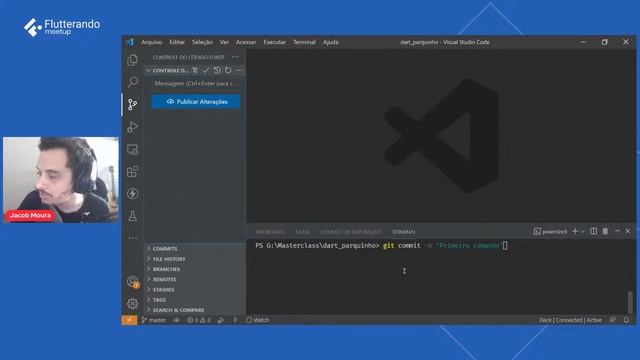Open the Acessar menu
Screen dimensions: 640x360
point(246,42)
